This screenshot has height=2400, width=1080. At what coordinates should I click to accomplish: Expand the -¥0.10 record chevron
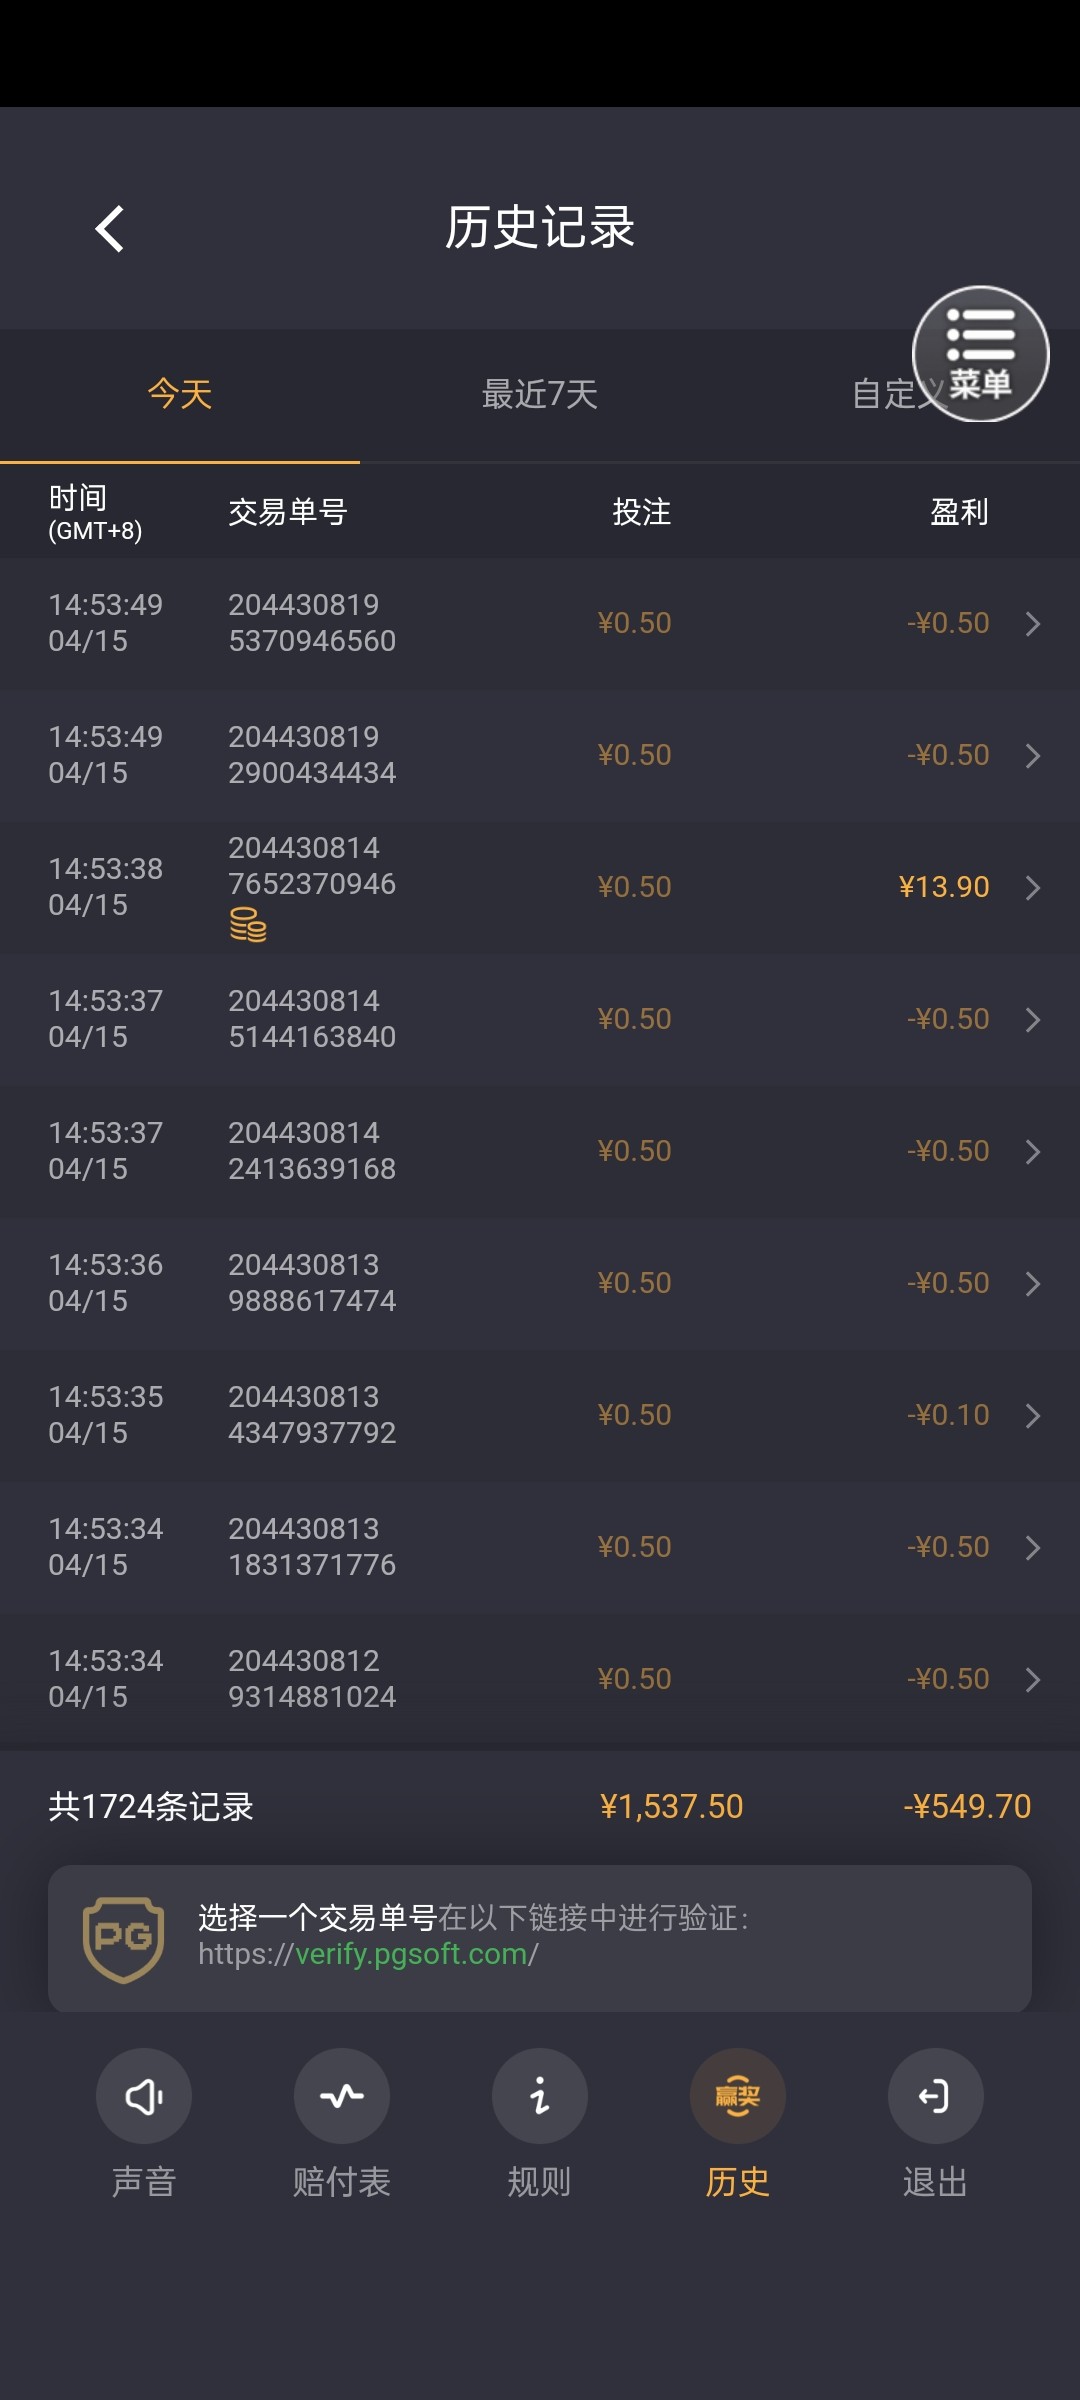1033,1416
